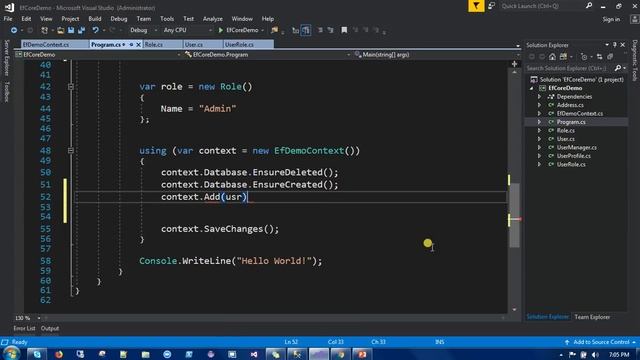Collapse the using block at line 48
The image size is (640, 360).
click(71, 151)
